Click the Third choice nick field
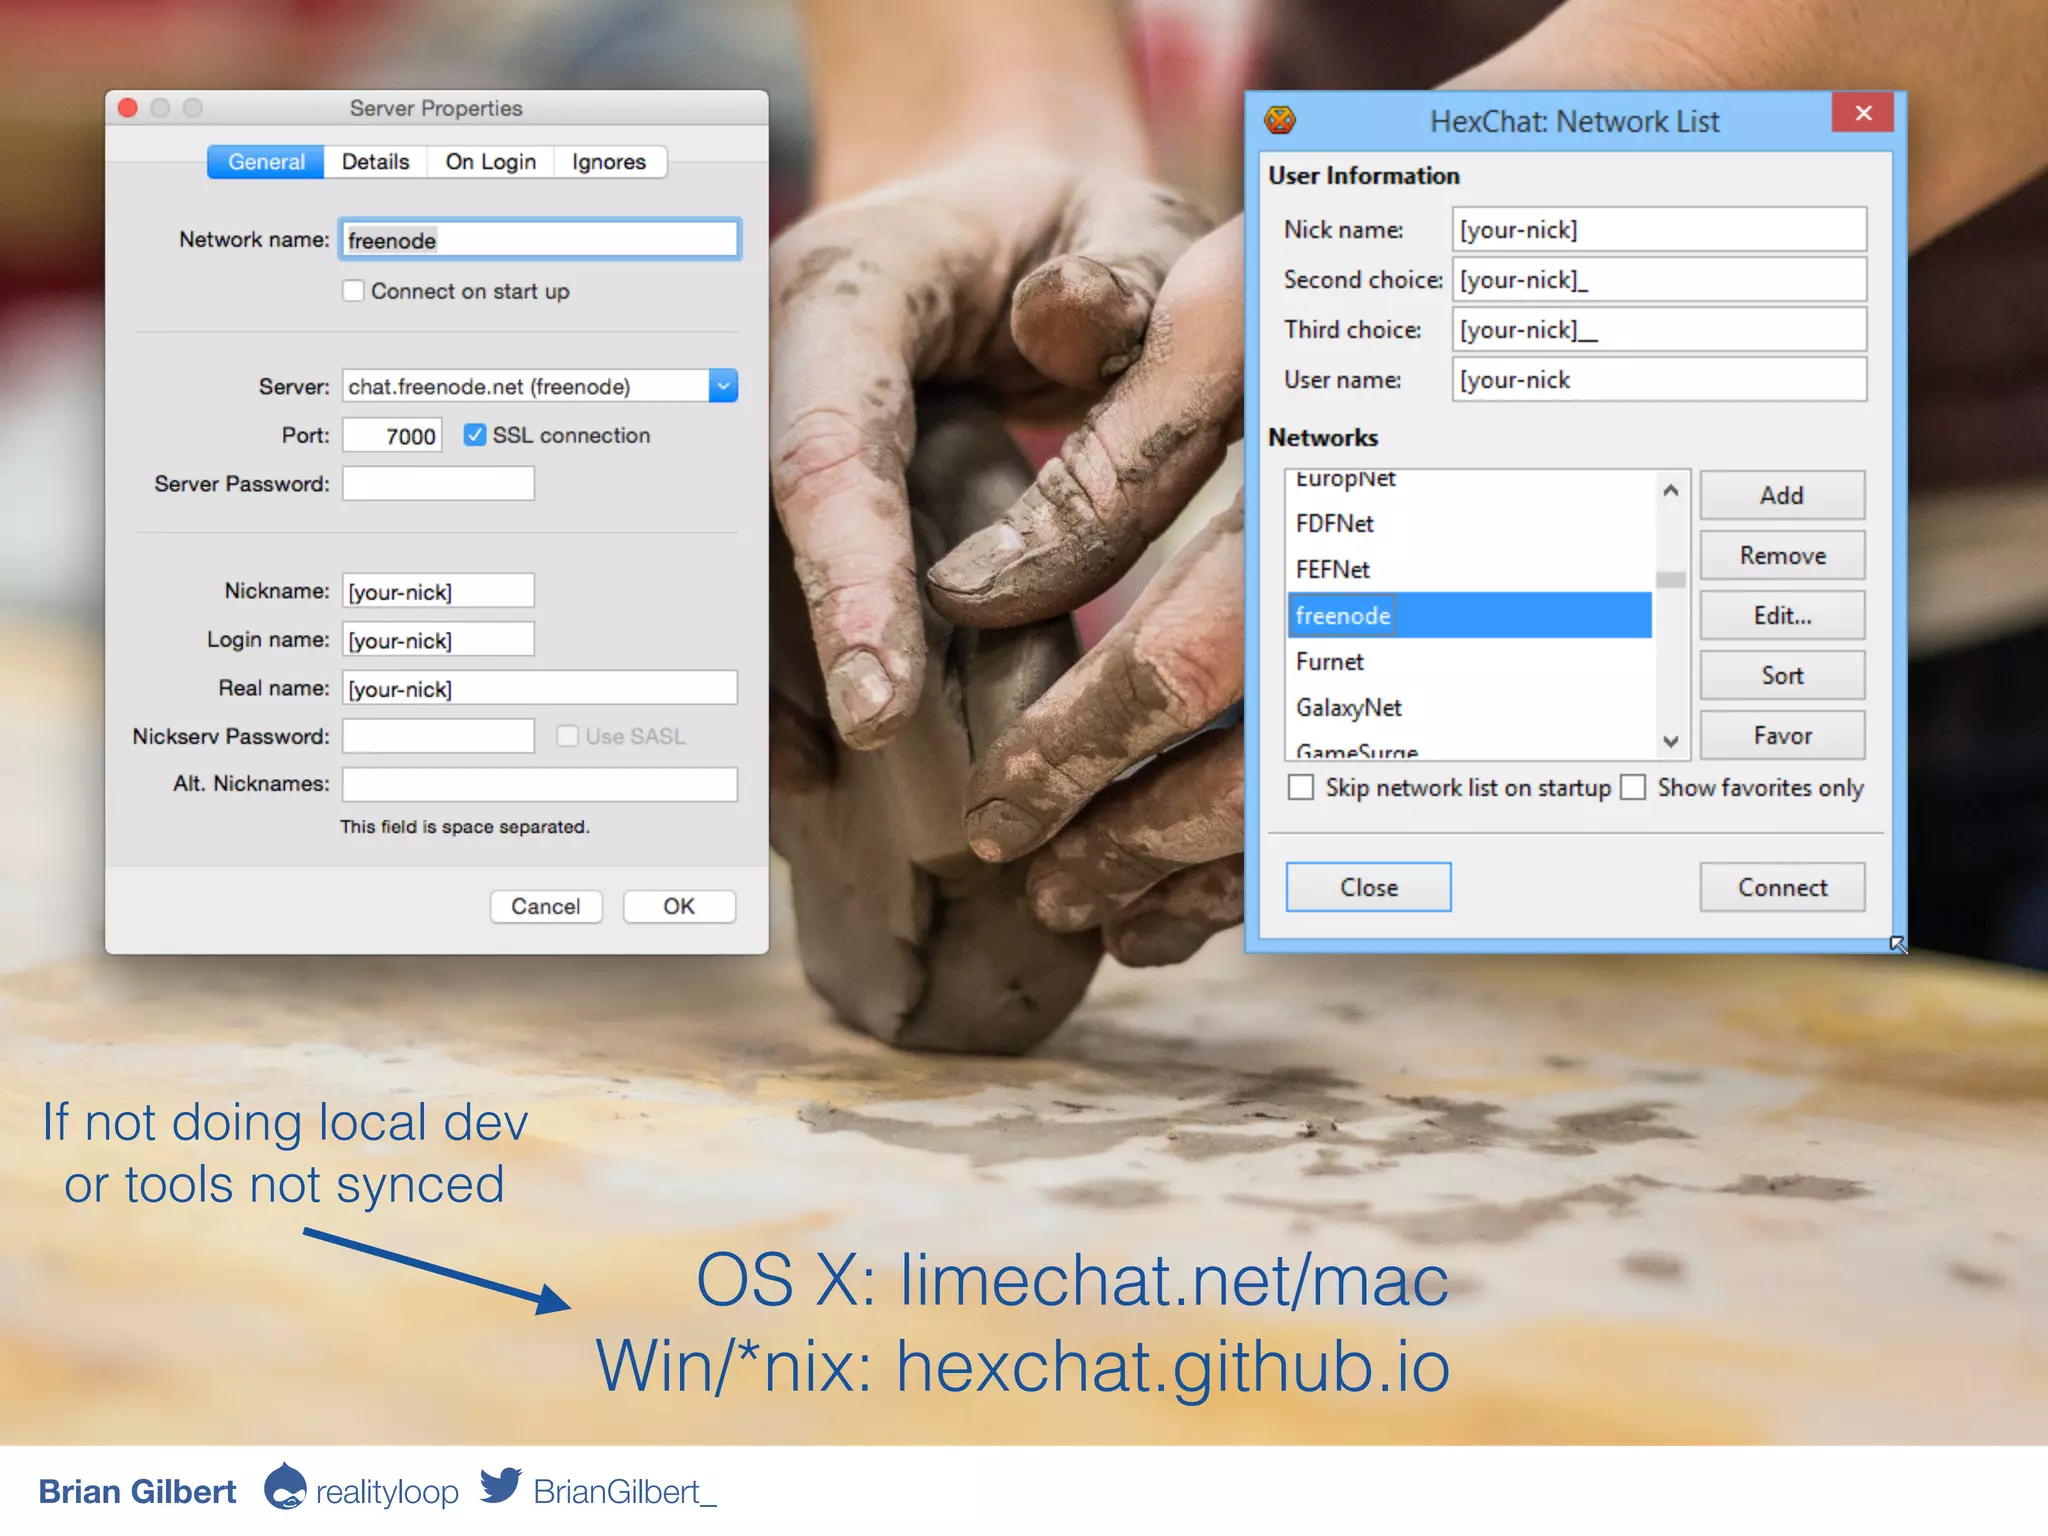The image size is (2048, 1536). coord(1659,330)
